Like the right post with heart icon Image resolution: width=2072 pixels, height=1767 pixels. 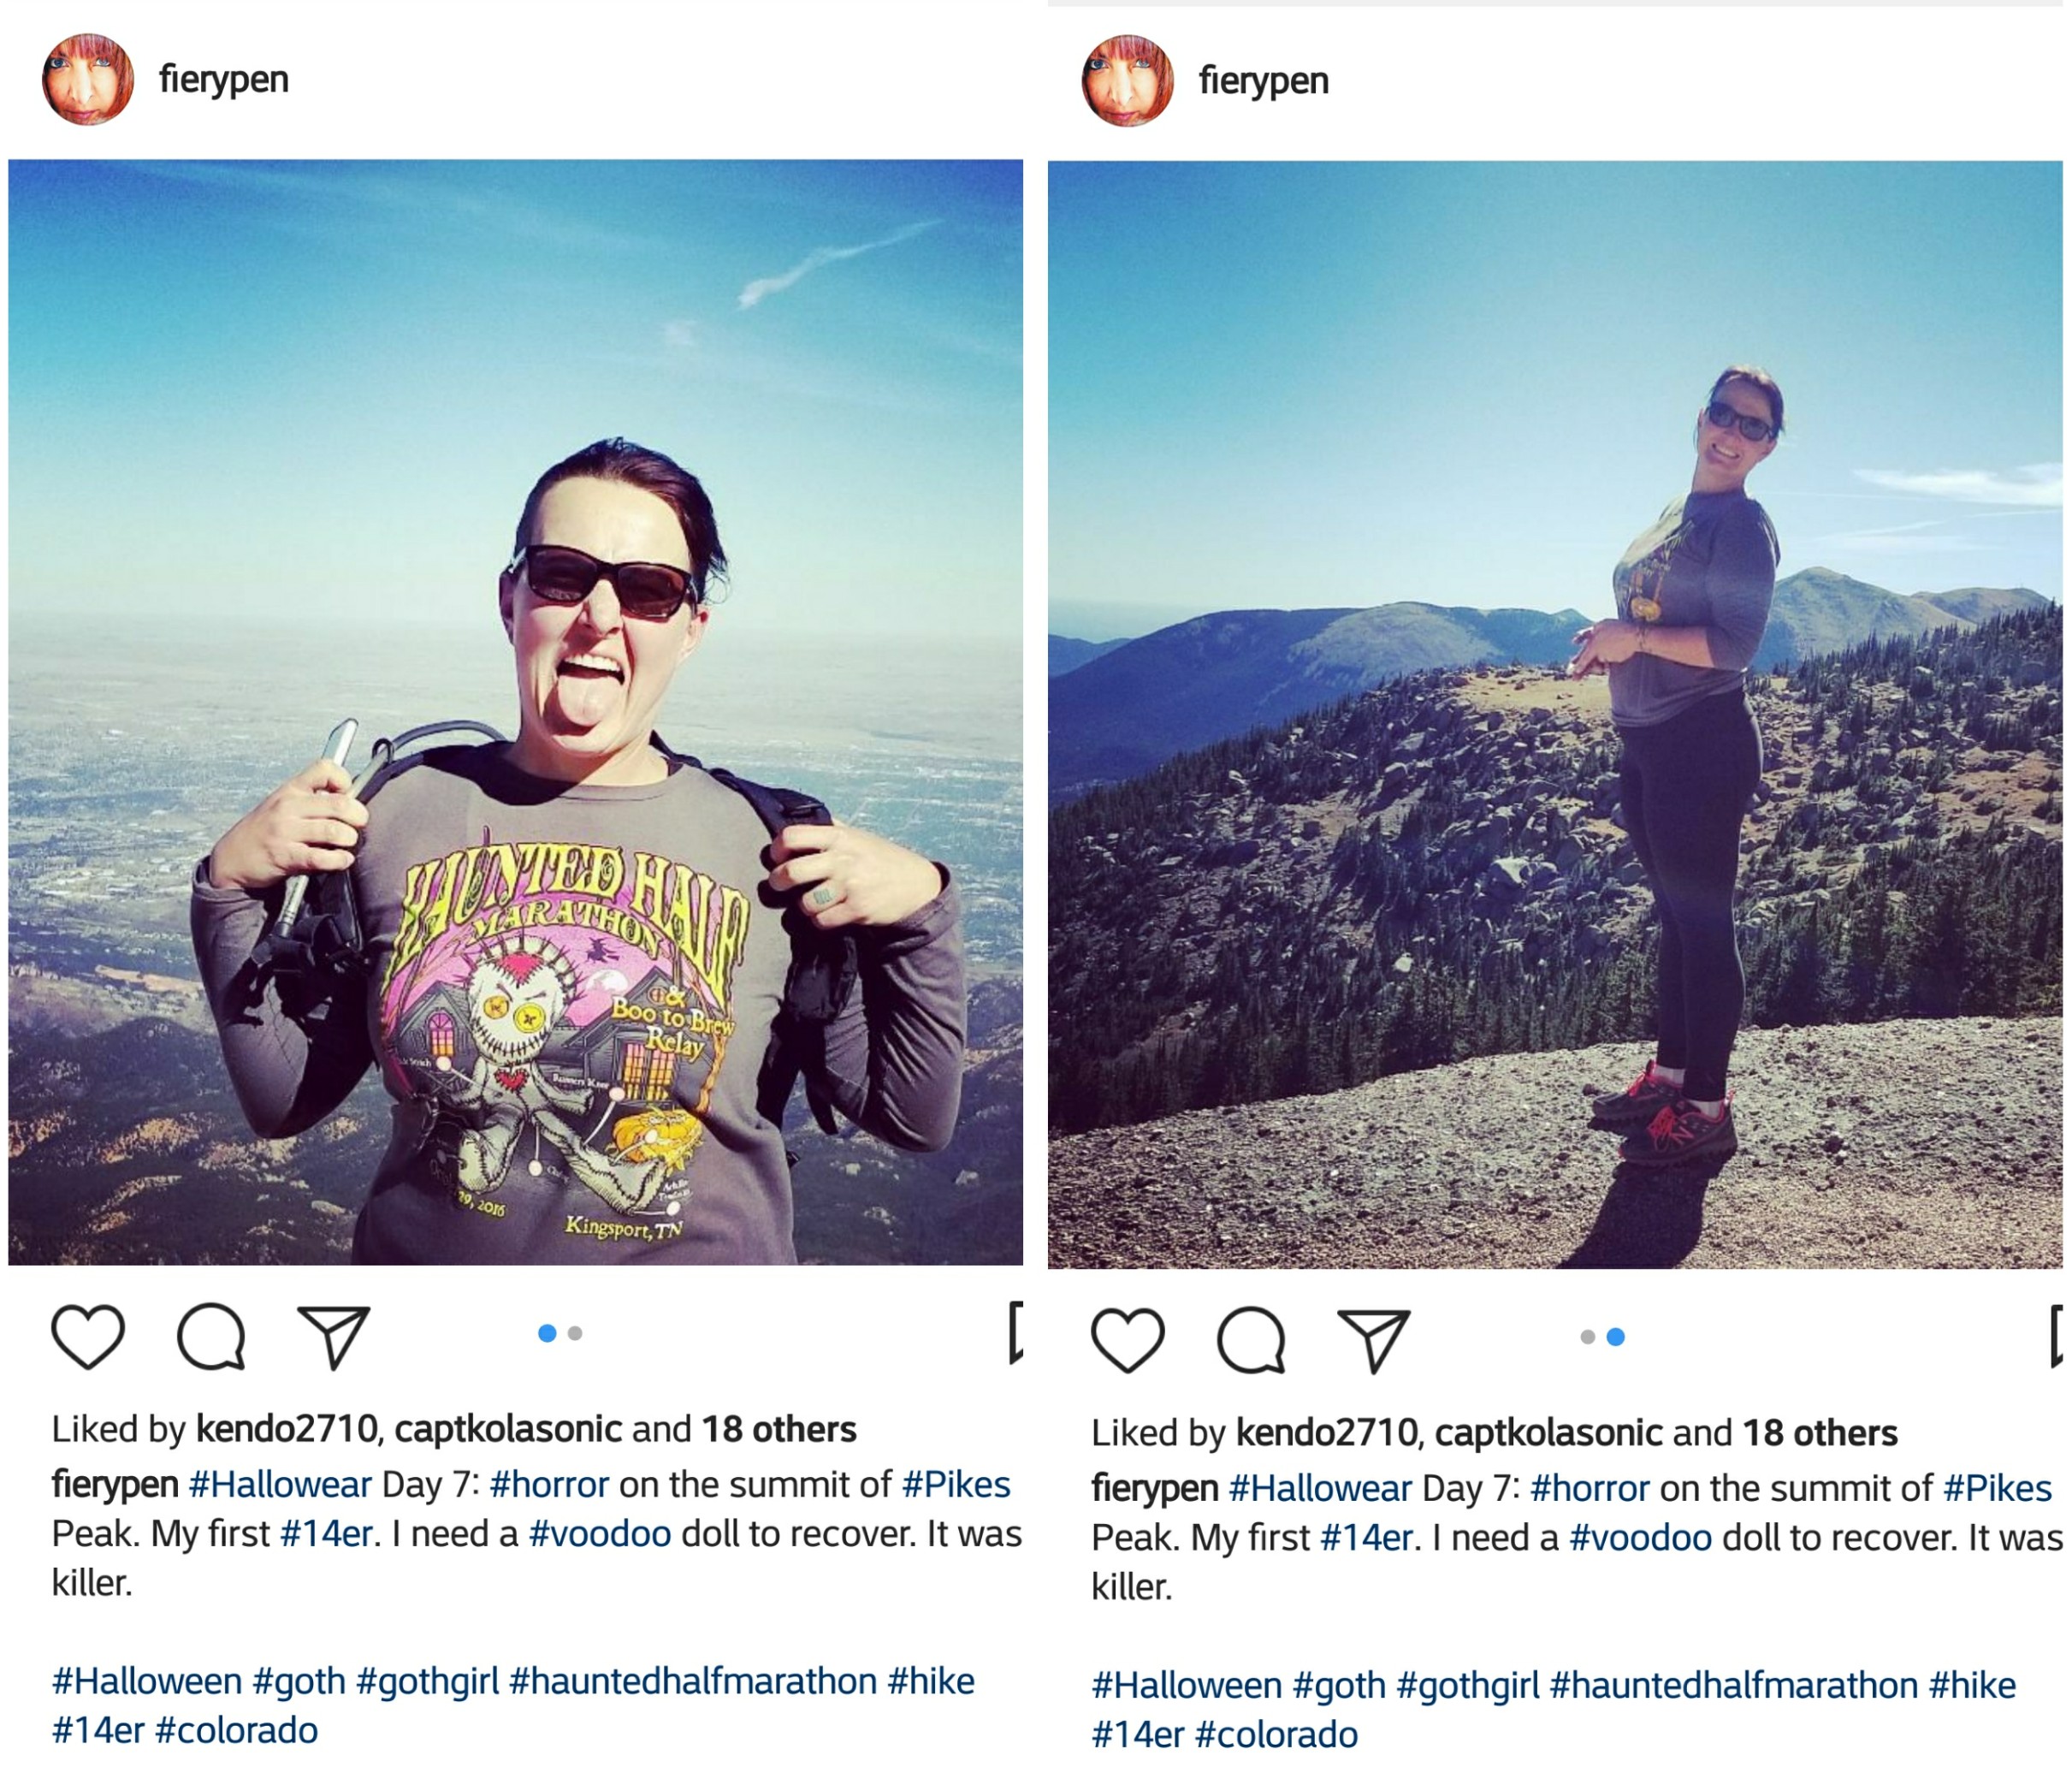click(x=1128, y=1340)
